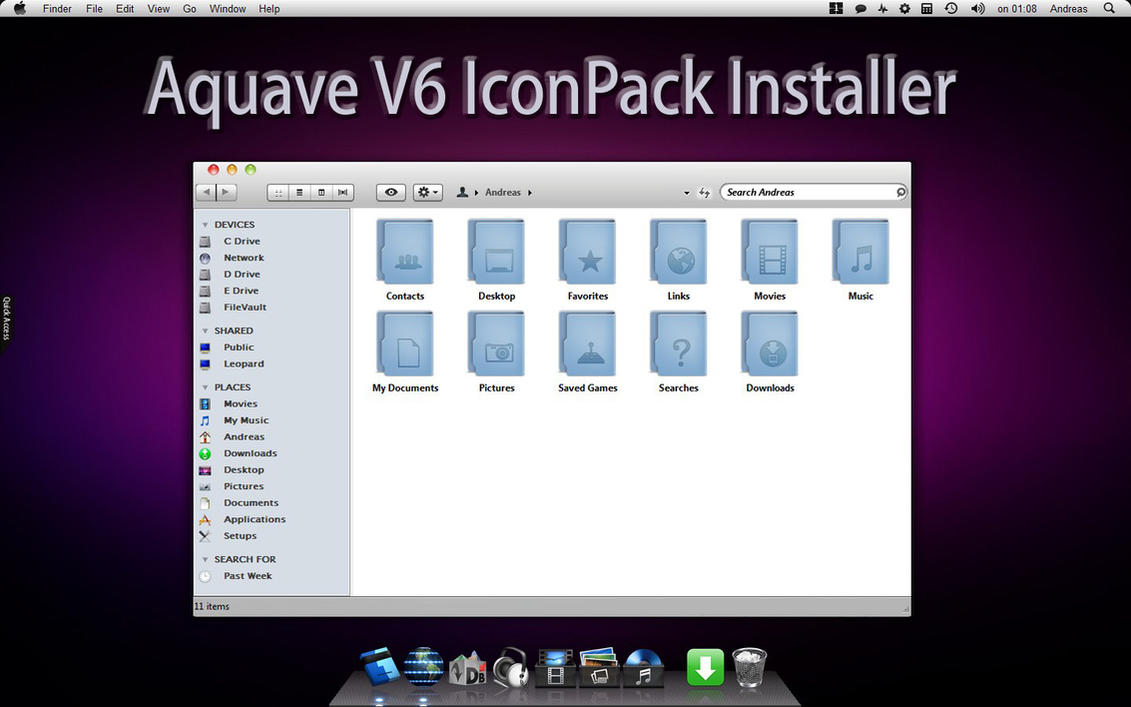Screen dimensions: 1131x707
Task: Switch to cover flow view
Action: coord(343,193)
